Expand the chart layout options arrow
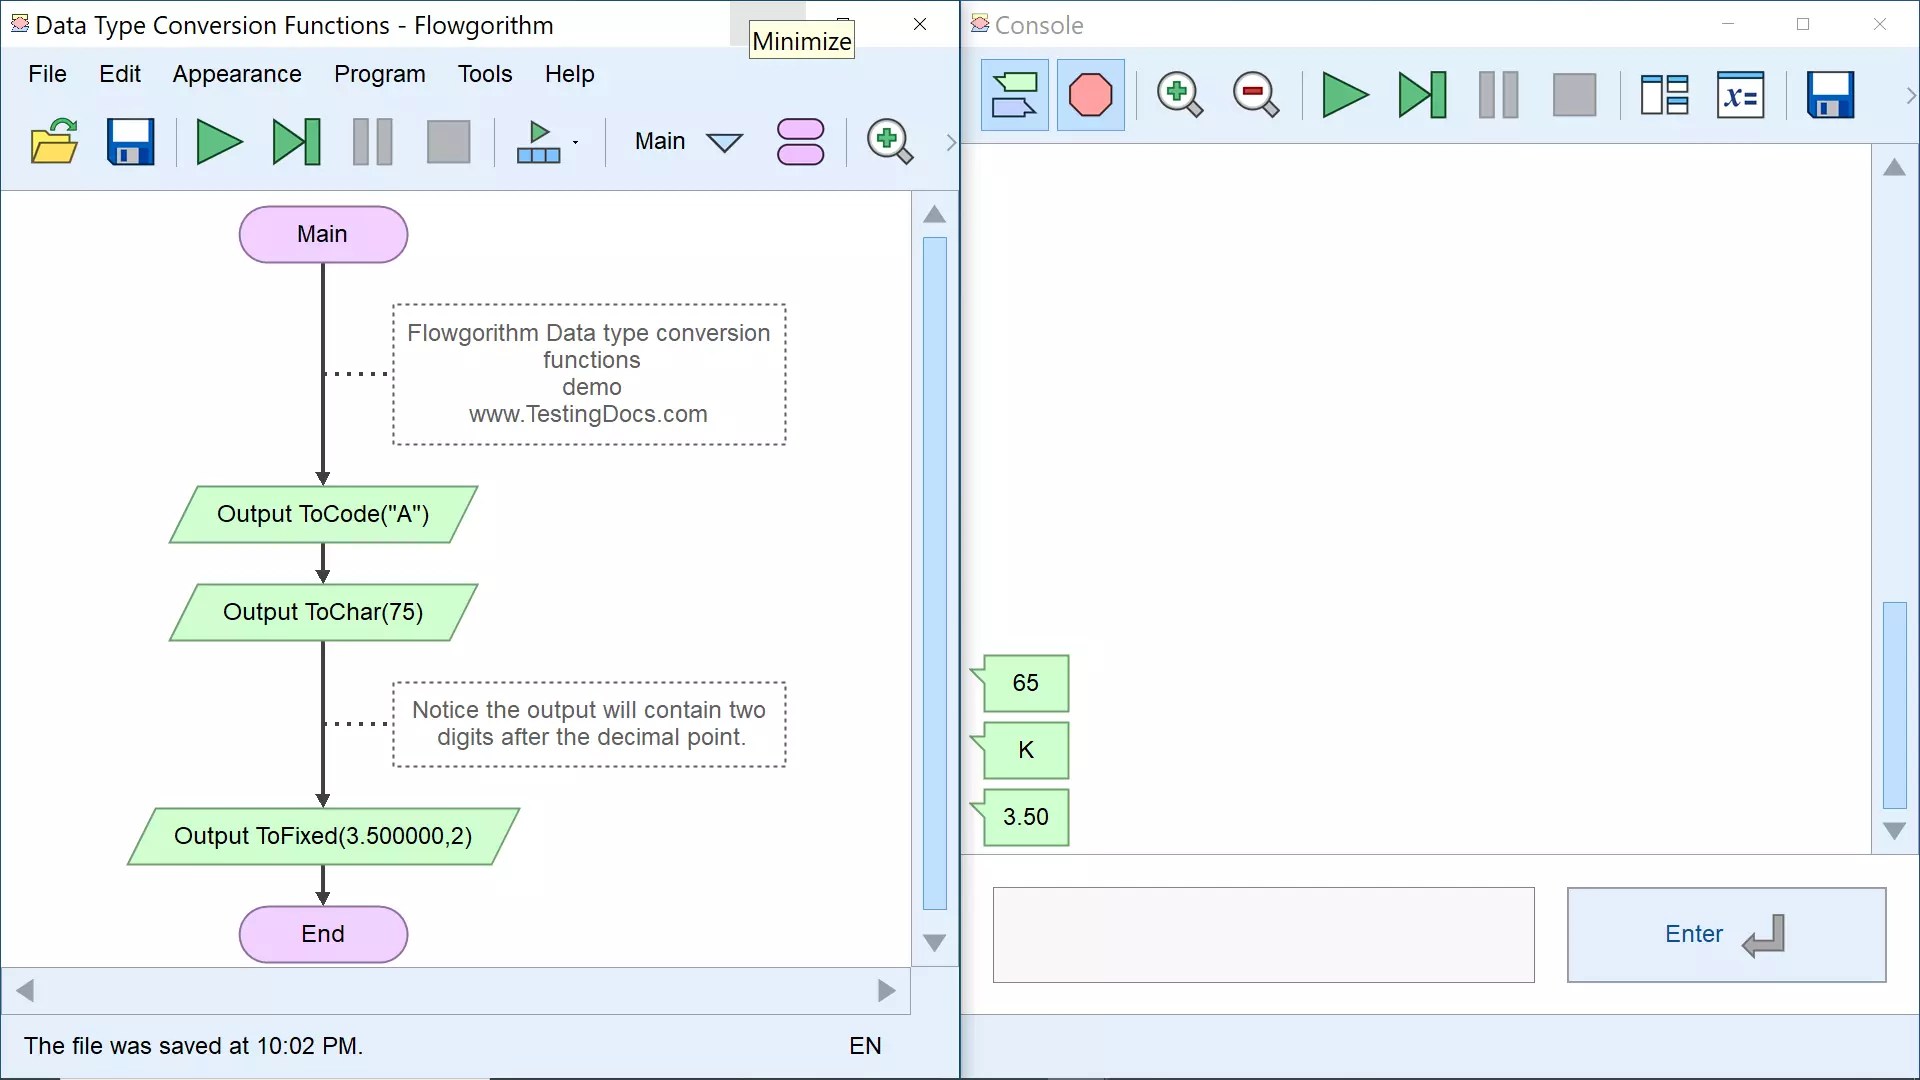Viewport: 1920px width, 1080px height. click(x=577, y=142)
